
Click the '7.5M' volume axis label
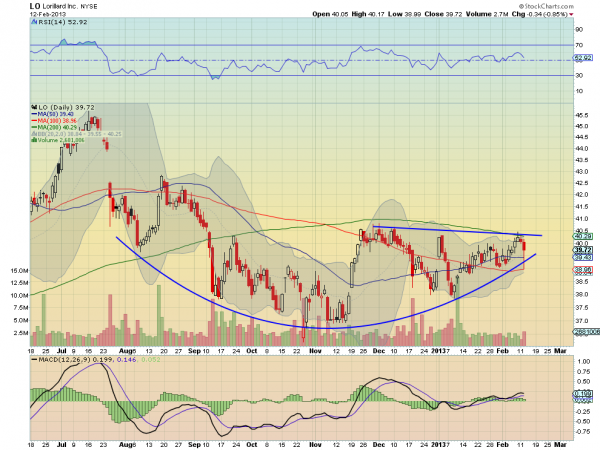21,308
